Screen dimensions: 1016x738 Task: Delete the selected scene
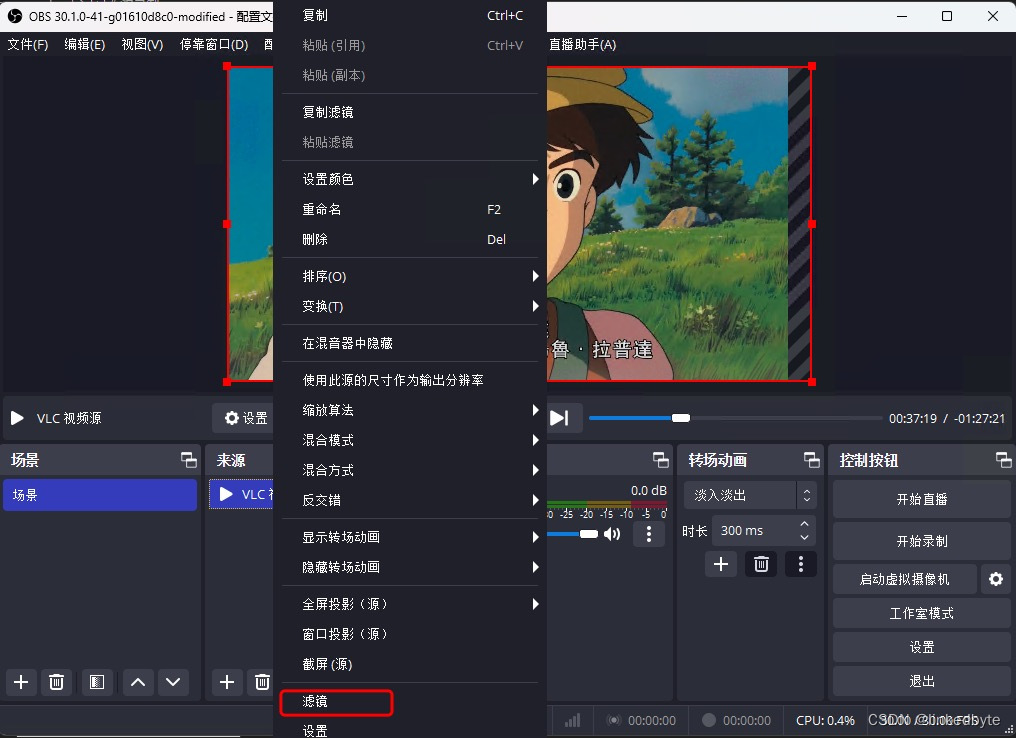56,682
